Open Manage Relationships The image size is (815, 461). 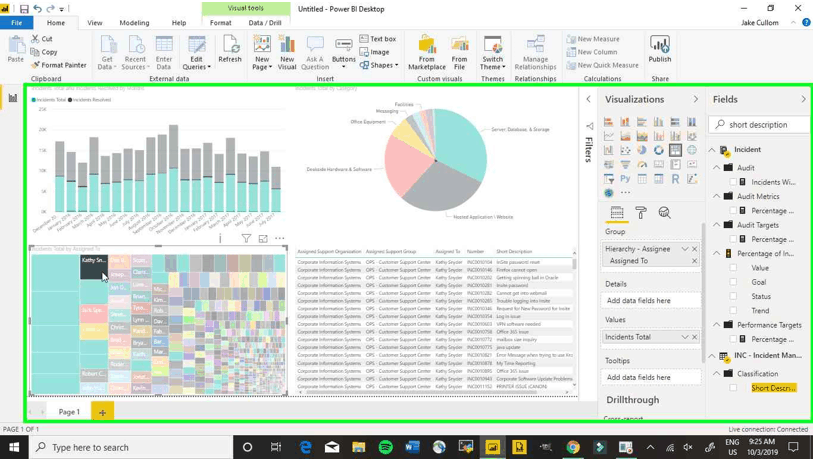pos(535,52)
